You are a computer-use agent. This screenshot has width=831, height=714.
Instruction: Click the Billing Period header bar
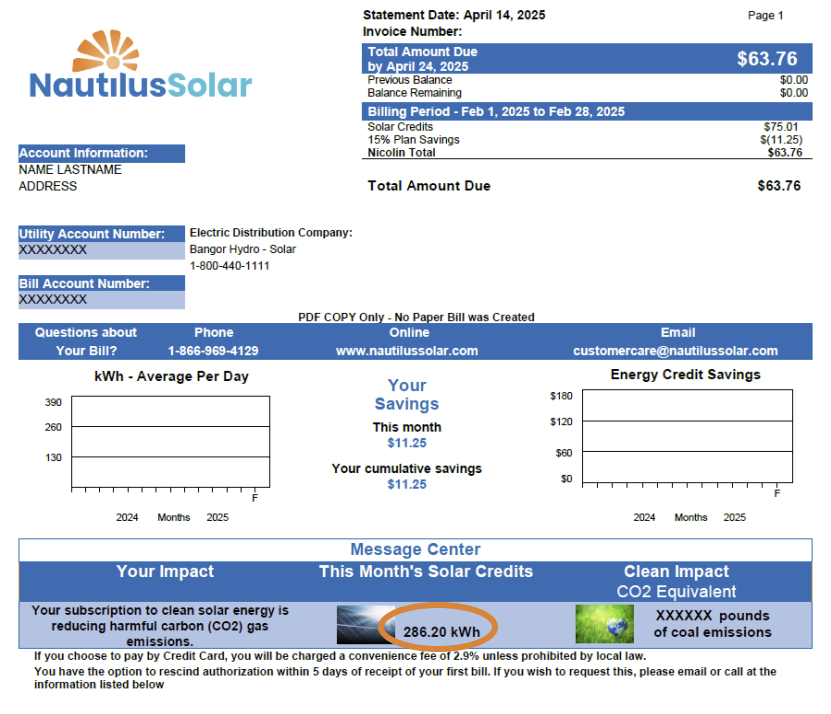click(585, 111)
